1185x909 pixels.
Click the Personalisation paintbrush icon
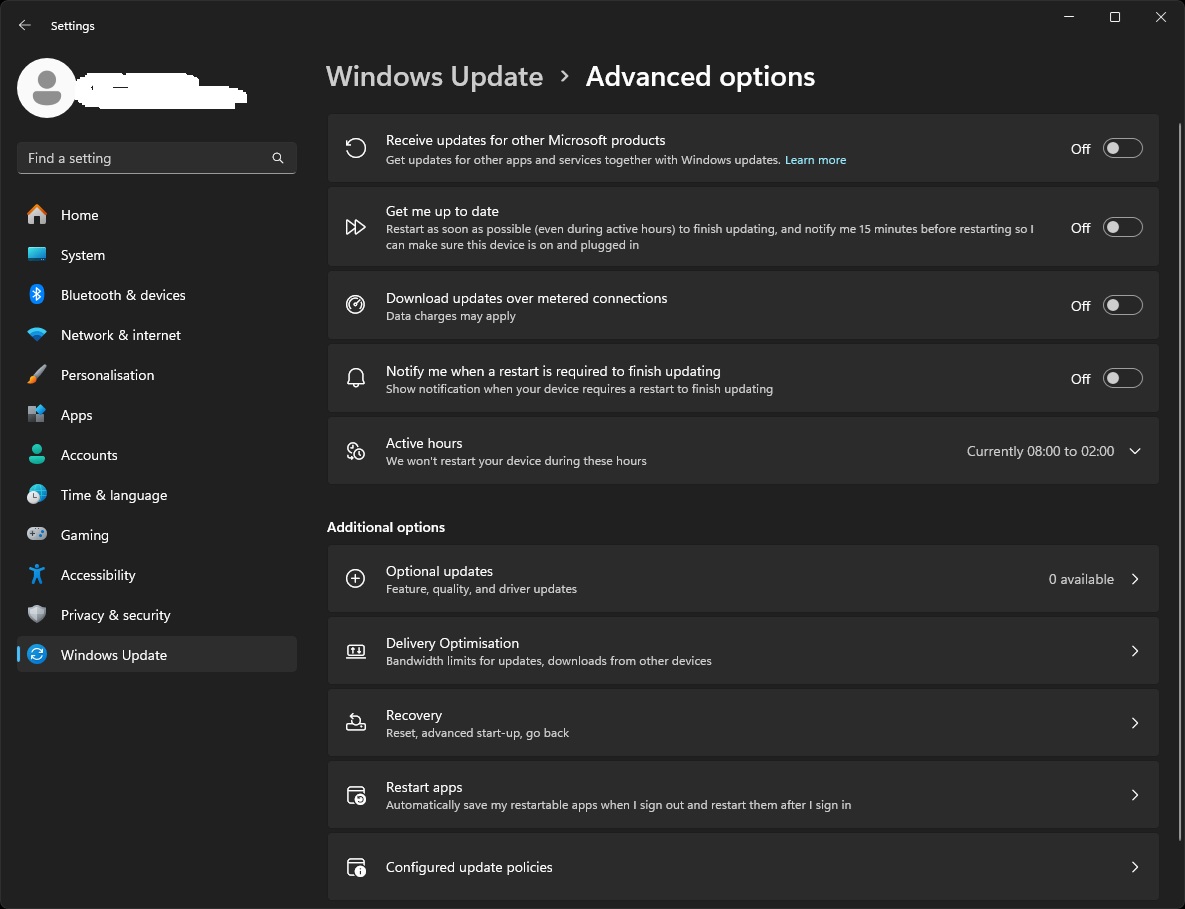37,375
